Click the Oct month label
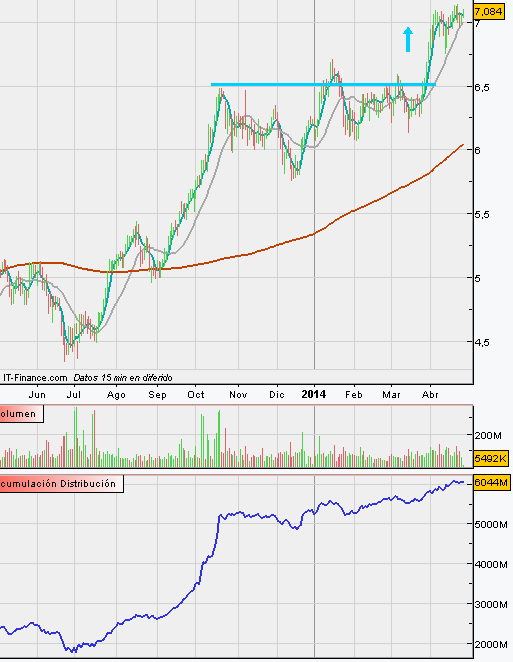513x662 pixels. 195,395
